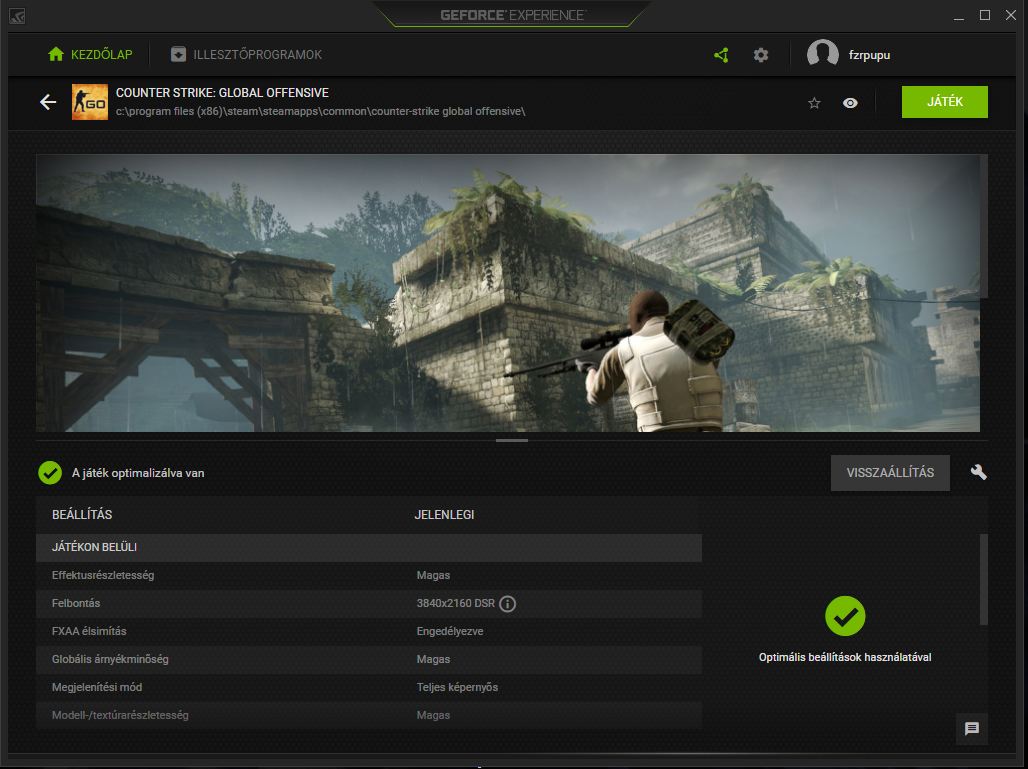The height and width of the screenshot is (769, 1028).
Task: Select the Felbontás row label
Action: point(76,603)
